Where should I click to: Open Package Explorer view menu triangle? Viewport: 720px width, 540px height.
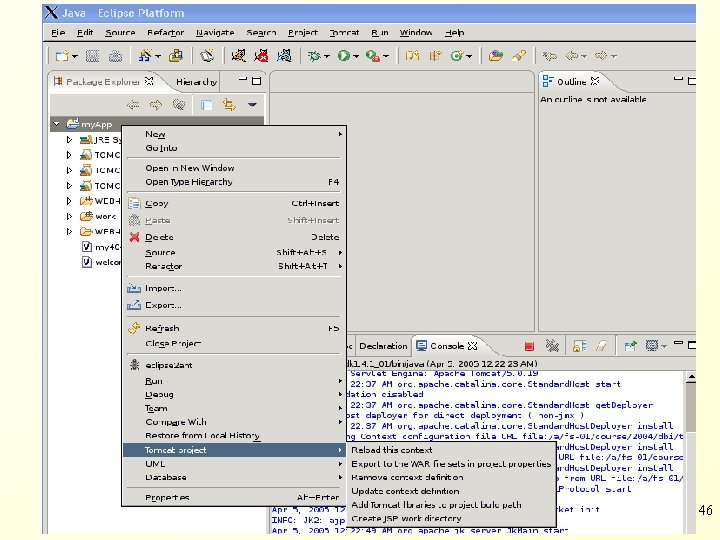pos(252,105)
